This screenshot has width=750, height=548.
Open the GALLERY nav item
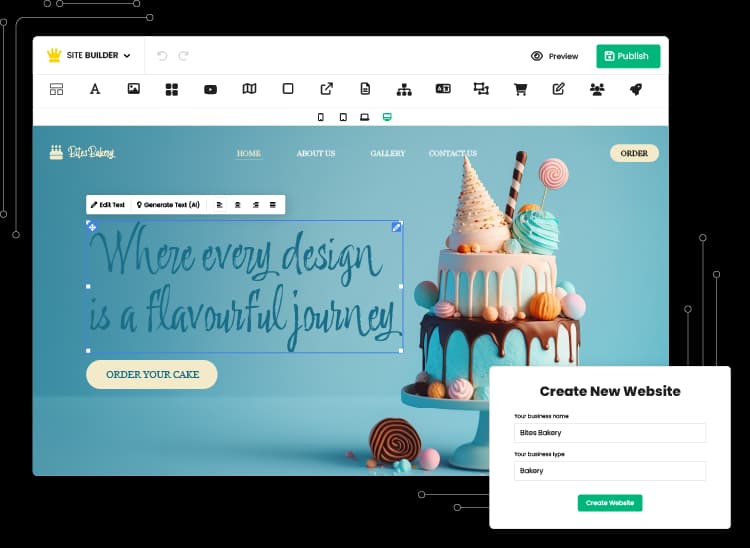click(387, 153)
